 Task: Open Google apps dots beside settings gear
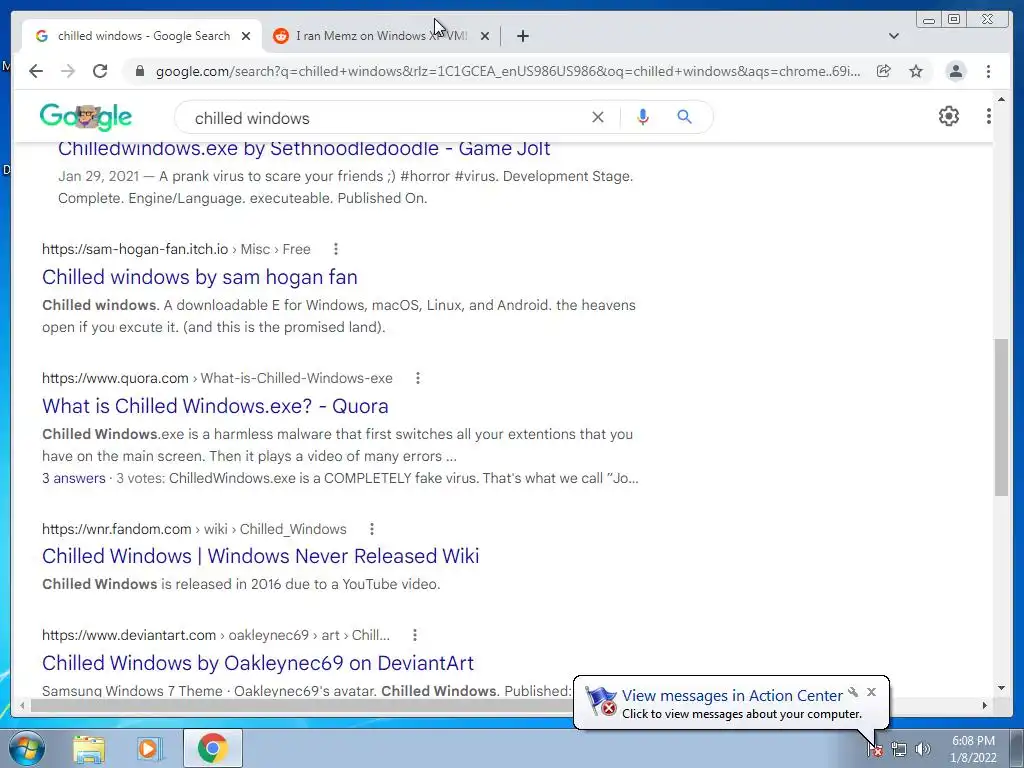point(989,116)
